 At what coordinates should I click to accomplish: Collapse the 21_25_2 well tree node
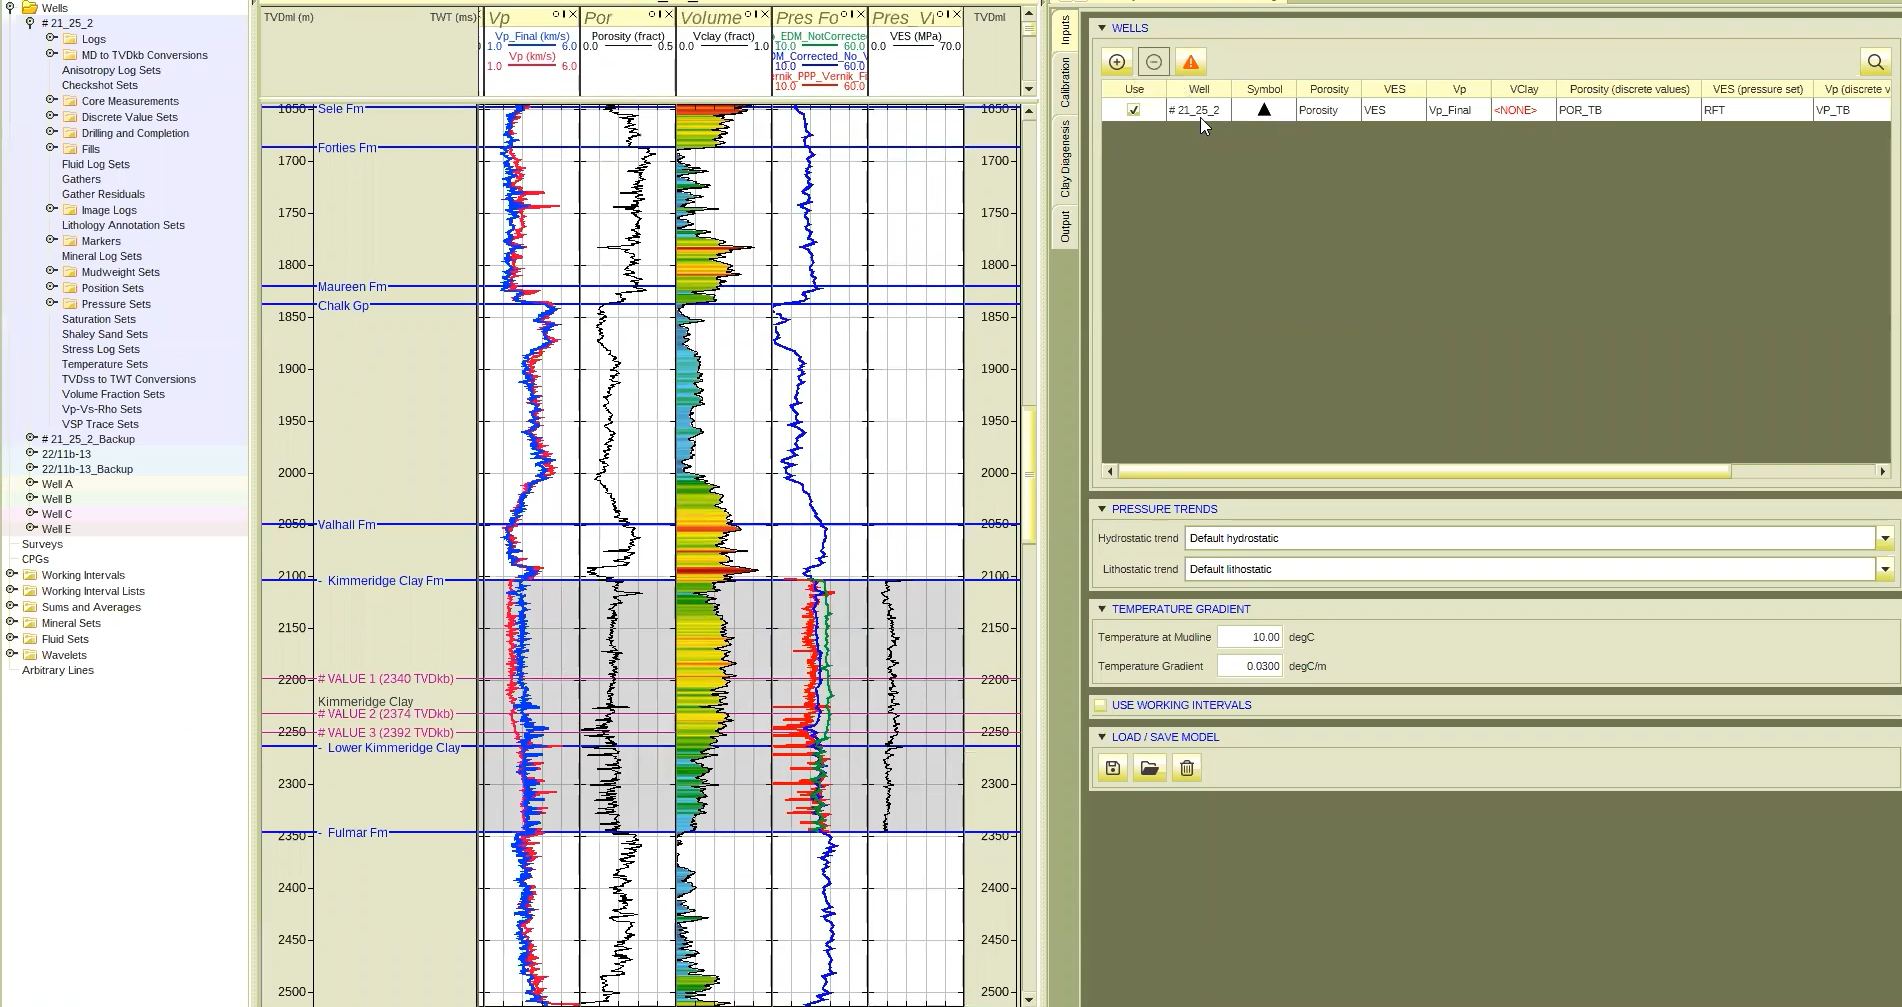coord(30,22)
